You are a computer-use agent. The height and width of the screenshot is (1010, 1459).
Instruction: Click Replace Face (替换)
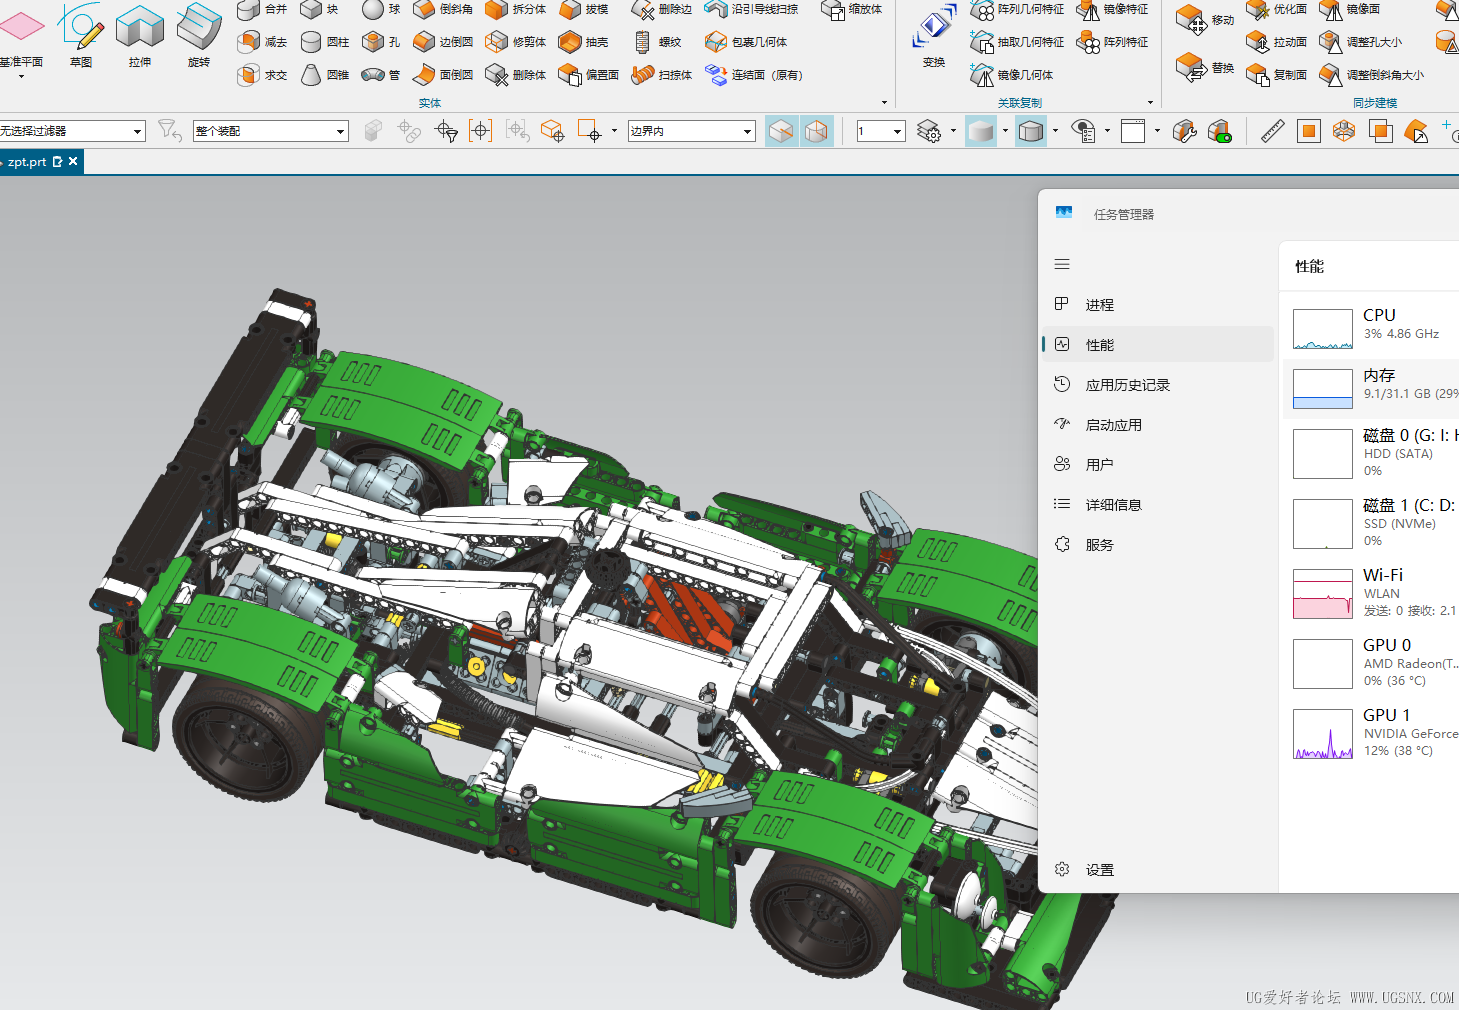(x=1205, y=68)
